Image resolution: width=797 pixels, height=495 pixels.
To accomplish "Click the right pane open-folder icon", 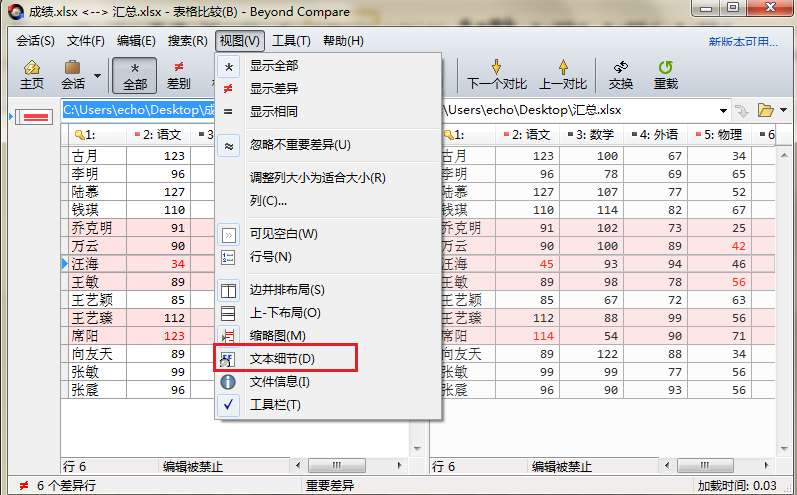I will pyautogui.click(x=765, y=110).
